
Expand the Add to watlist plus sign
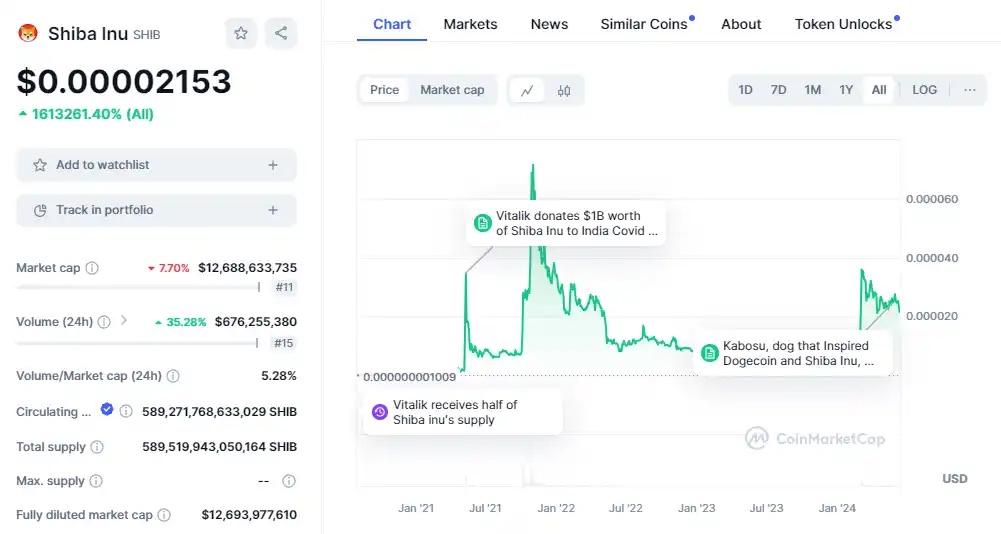pos(273,165)
